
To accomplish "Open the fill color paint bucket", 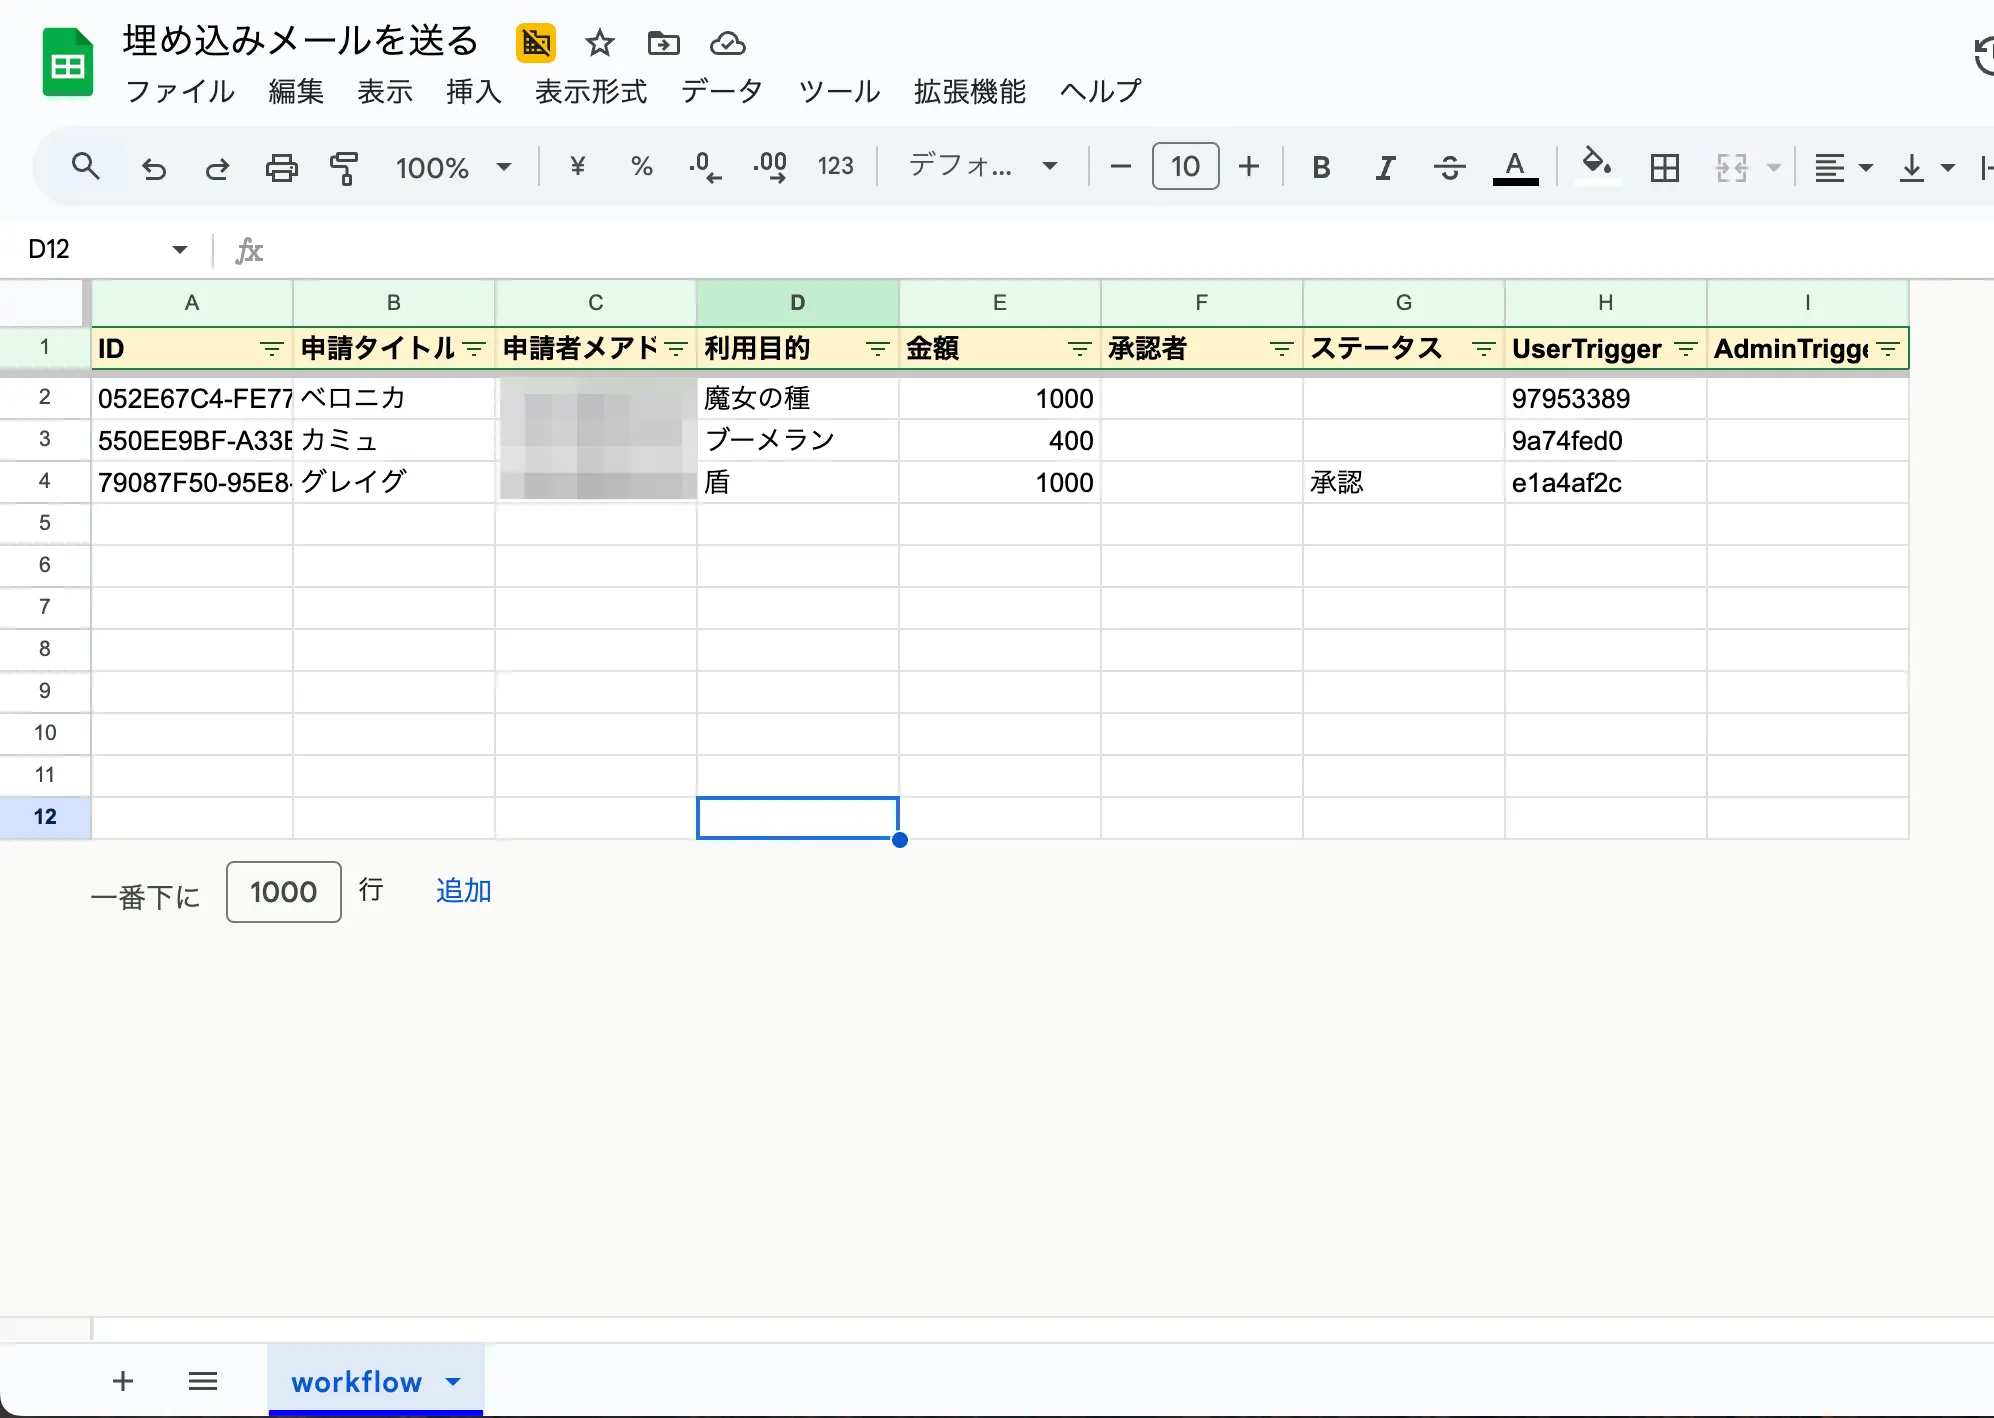I will coord(1596,164).
